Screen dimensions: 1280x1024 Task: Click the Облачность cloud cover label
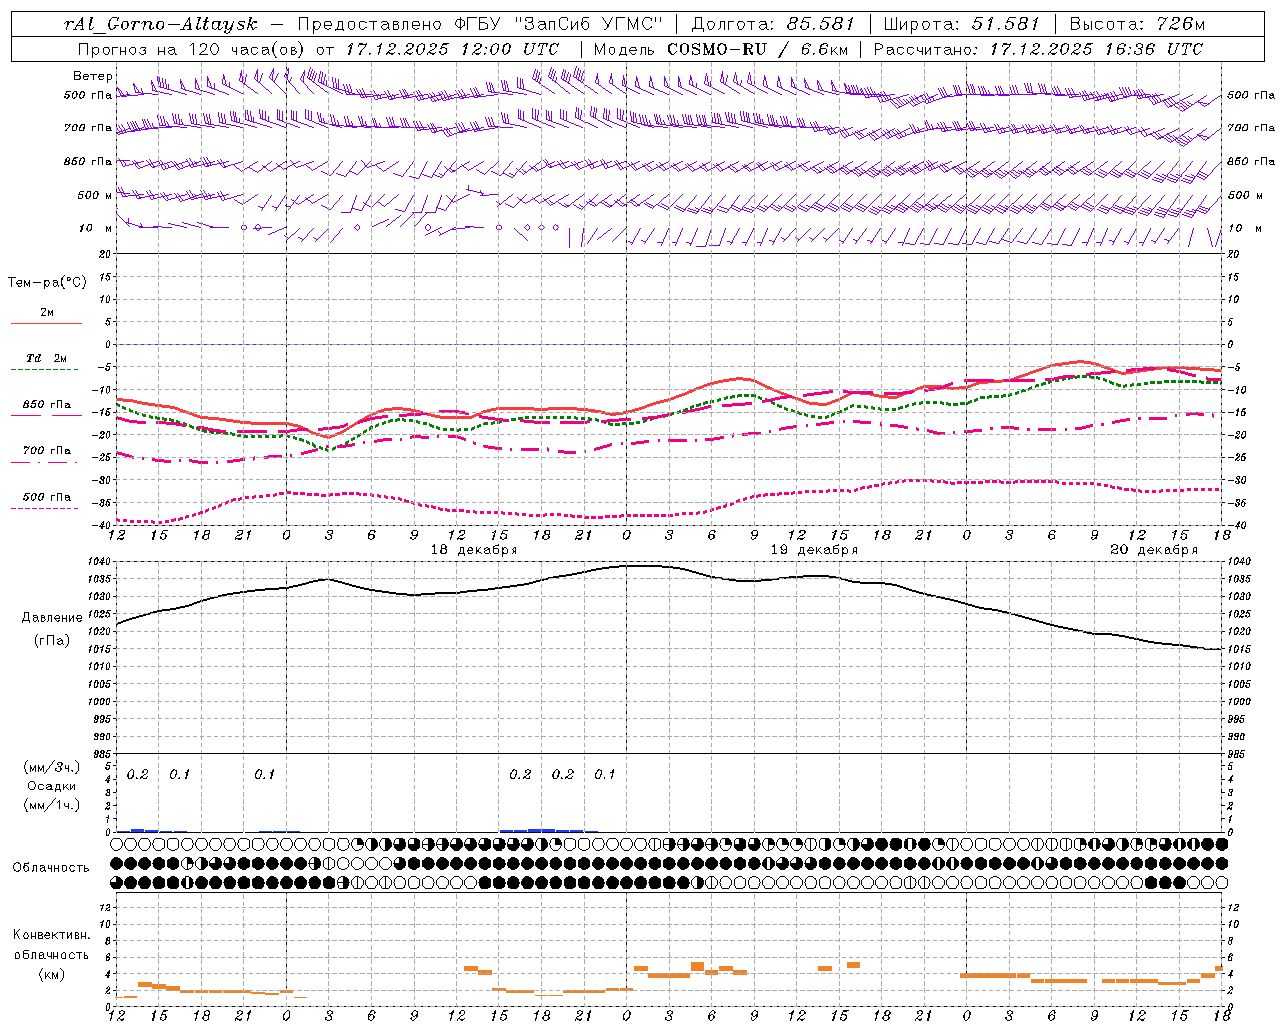tap(50, 867)
